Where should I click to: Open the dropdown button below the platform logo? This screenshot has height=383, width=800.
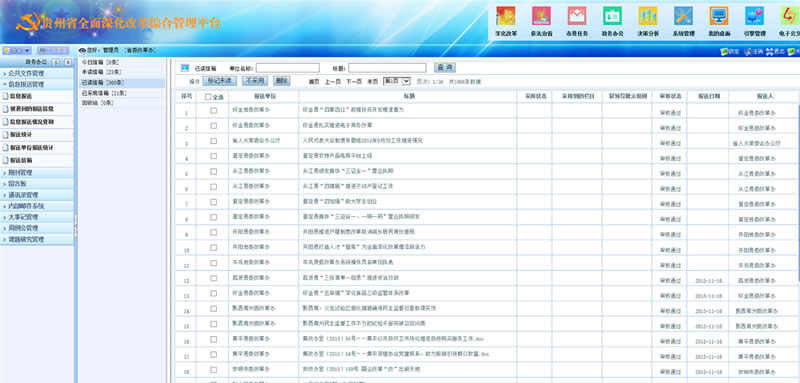(17, 50)
